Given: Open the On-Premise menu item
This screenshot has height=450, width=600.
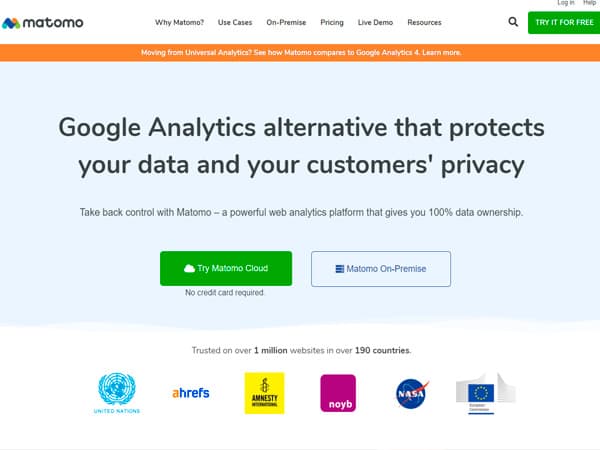Looking at the screenshot, I should [x=286, y=23].
